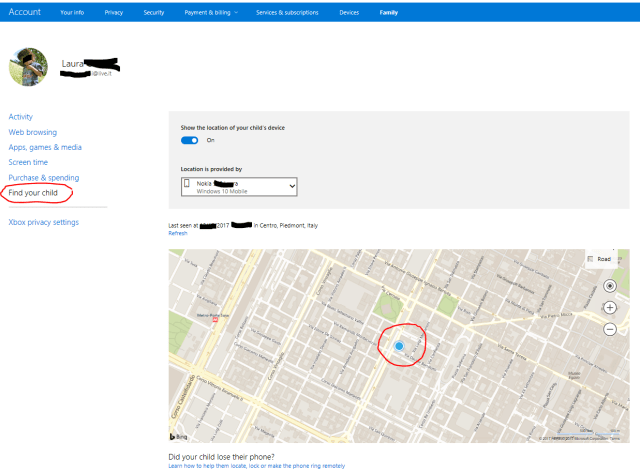This screenshot has height=473, width=640.
Task: Zoom in on the map
Action: tap(610, 308)
